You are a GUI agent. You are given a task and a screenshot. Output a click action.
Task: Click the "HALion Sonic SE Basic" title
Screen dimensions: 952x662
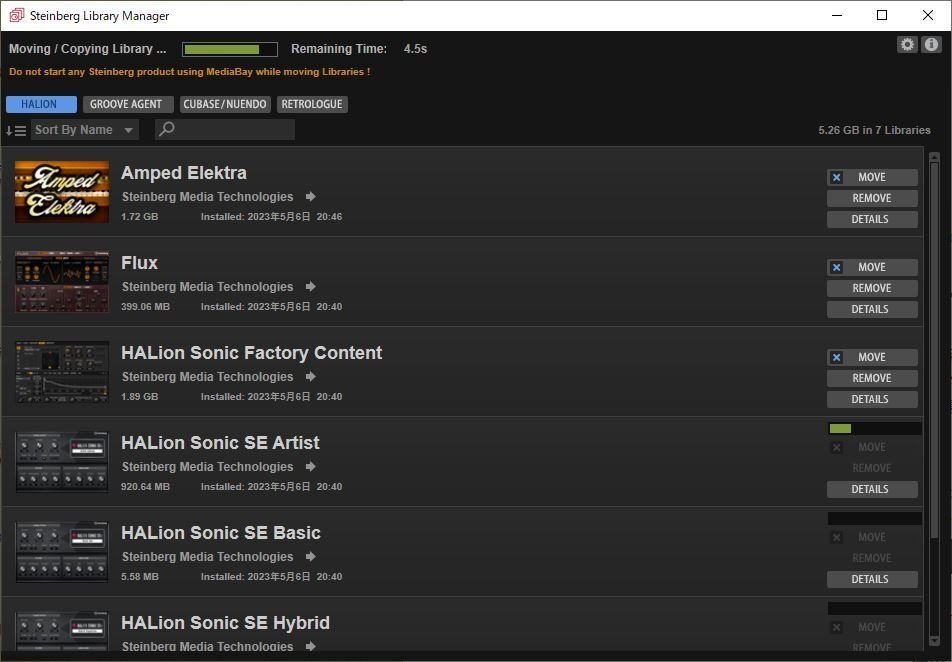[221, 533]
